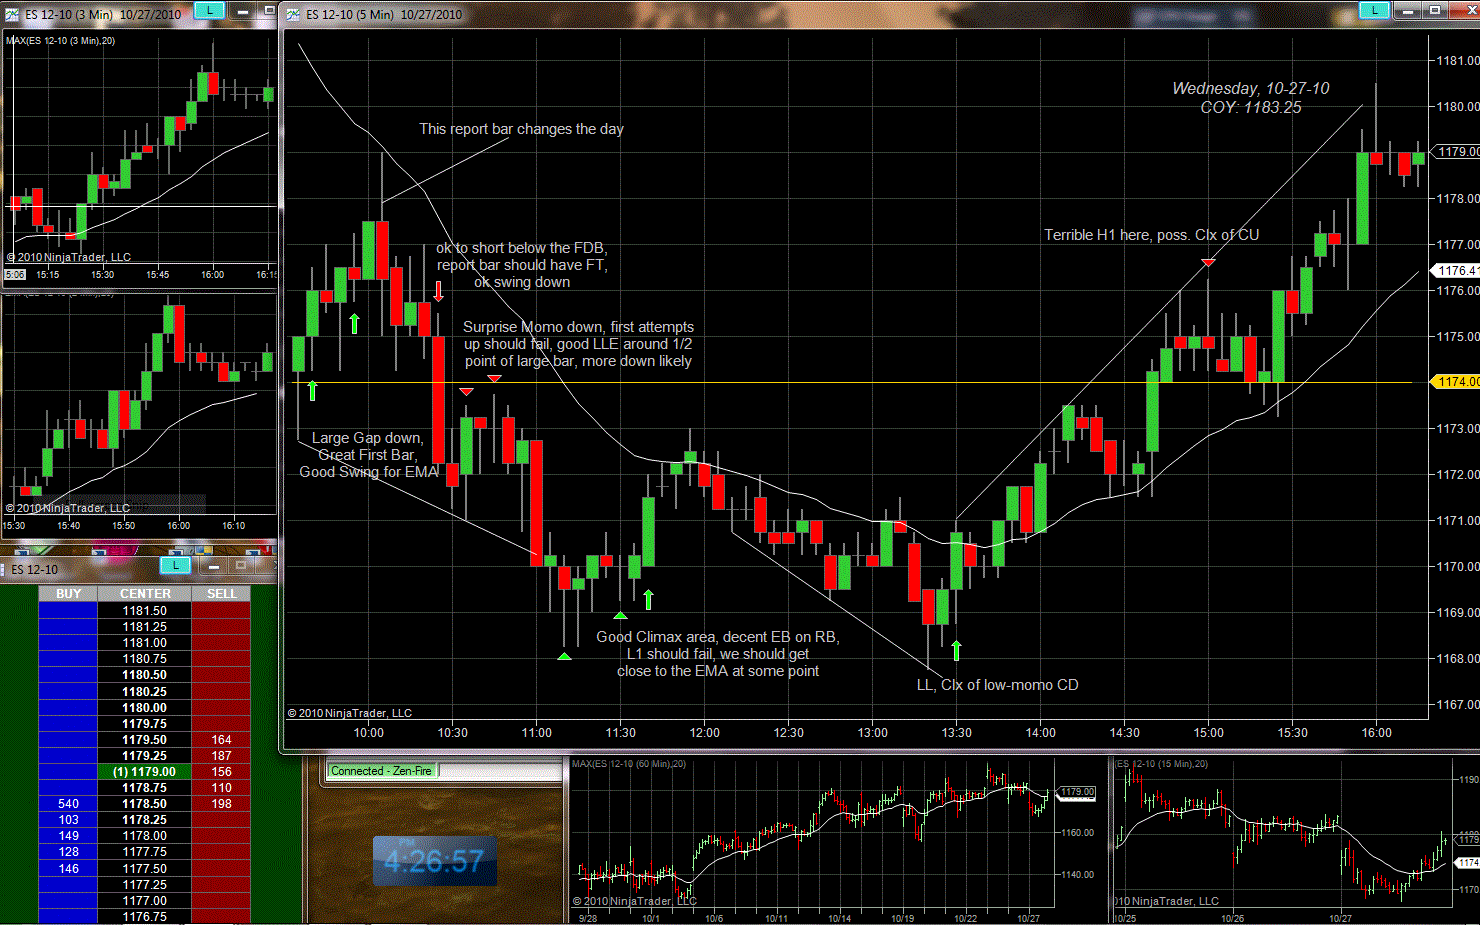Click the L link button on 3 Min chart
This screenshot has height=925, width=1480.
[x=208, y=11]
